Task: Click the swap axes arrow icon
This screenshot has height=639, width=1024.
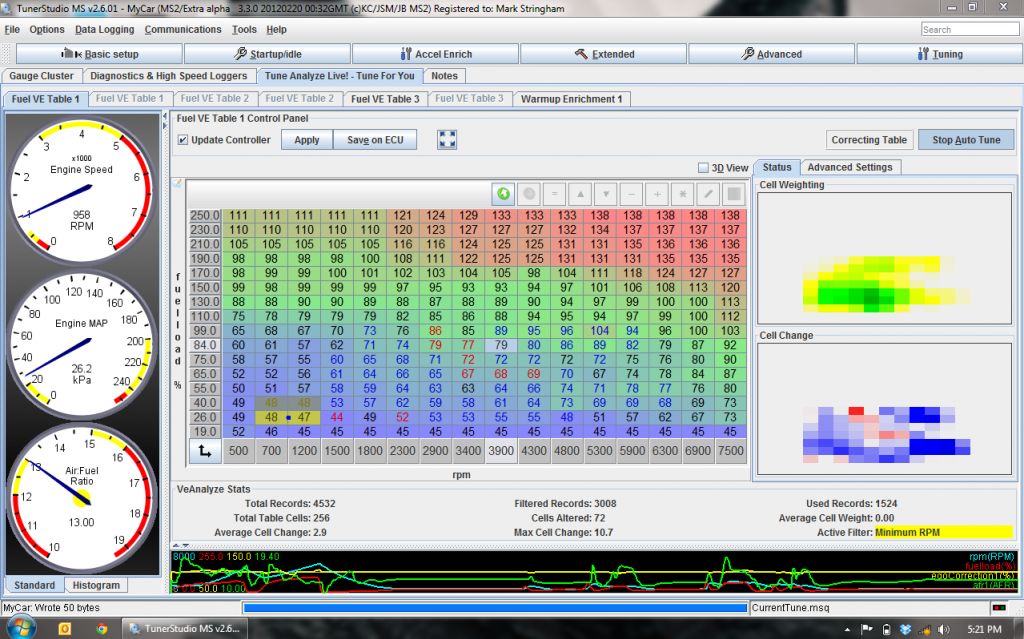Action: (204, 451)
